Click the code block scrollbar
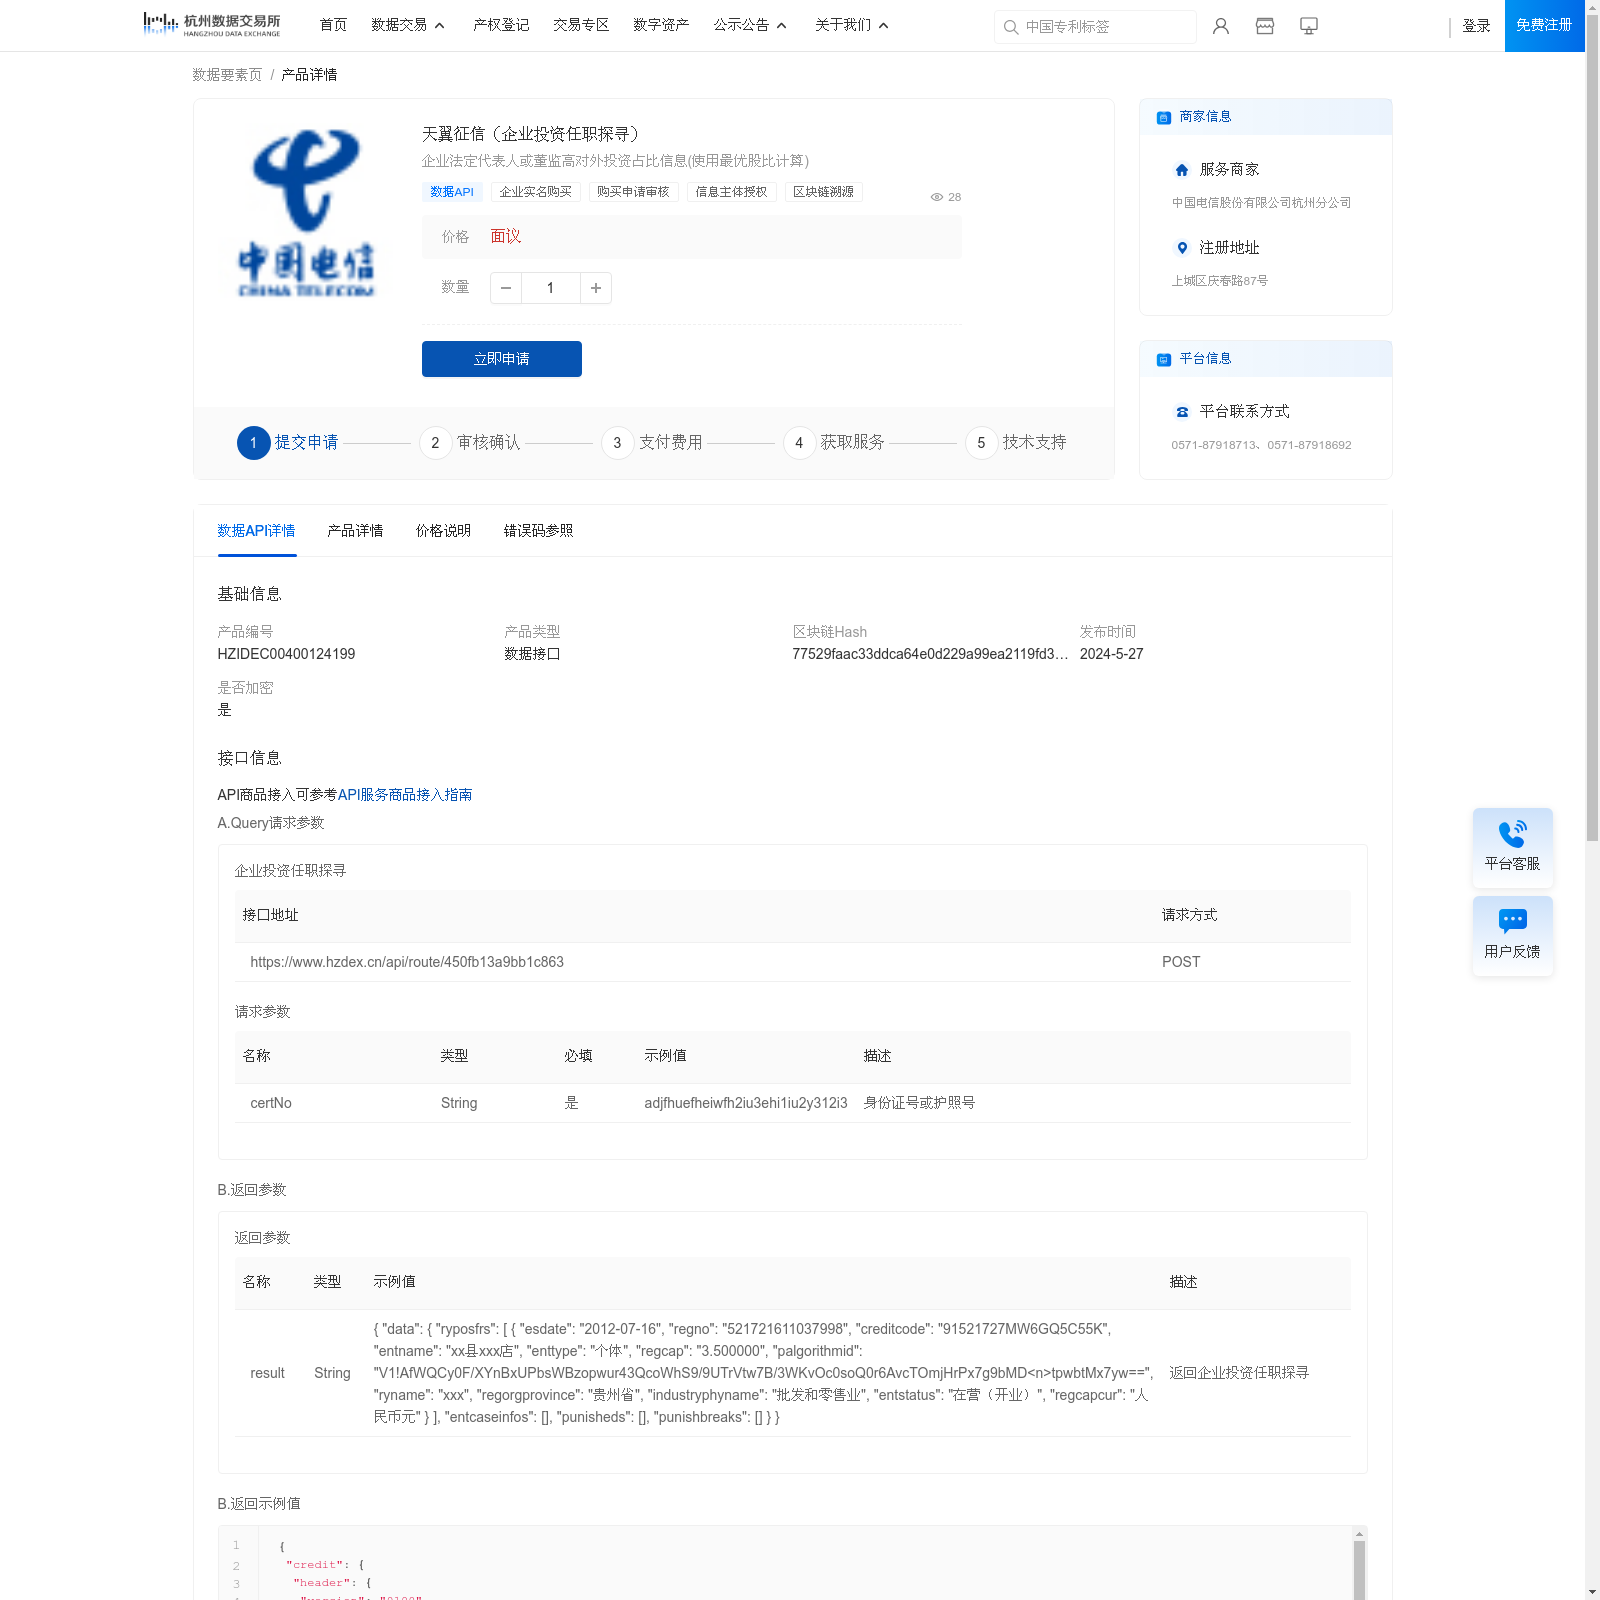1600x1600 pixels. (x=1359, y=1570)
